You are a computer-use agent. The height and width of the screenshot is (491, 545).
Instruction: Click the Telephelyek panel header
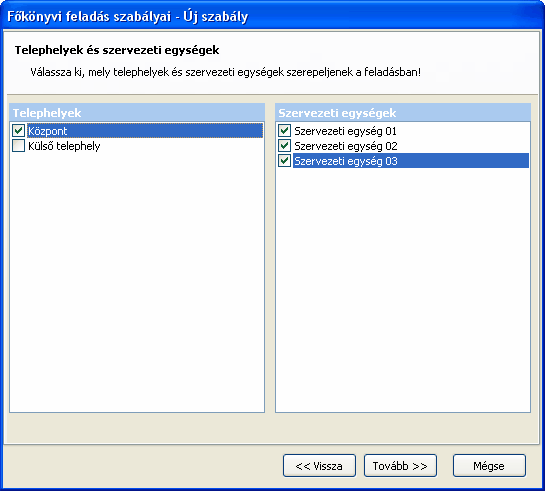pos(137,113)
